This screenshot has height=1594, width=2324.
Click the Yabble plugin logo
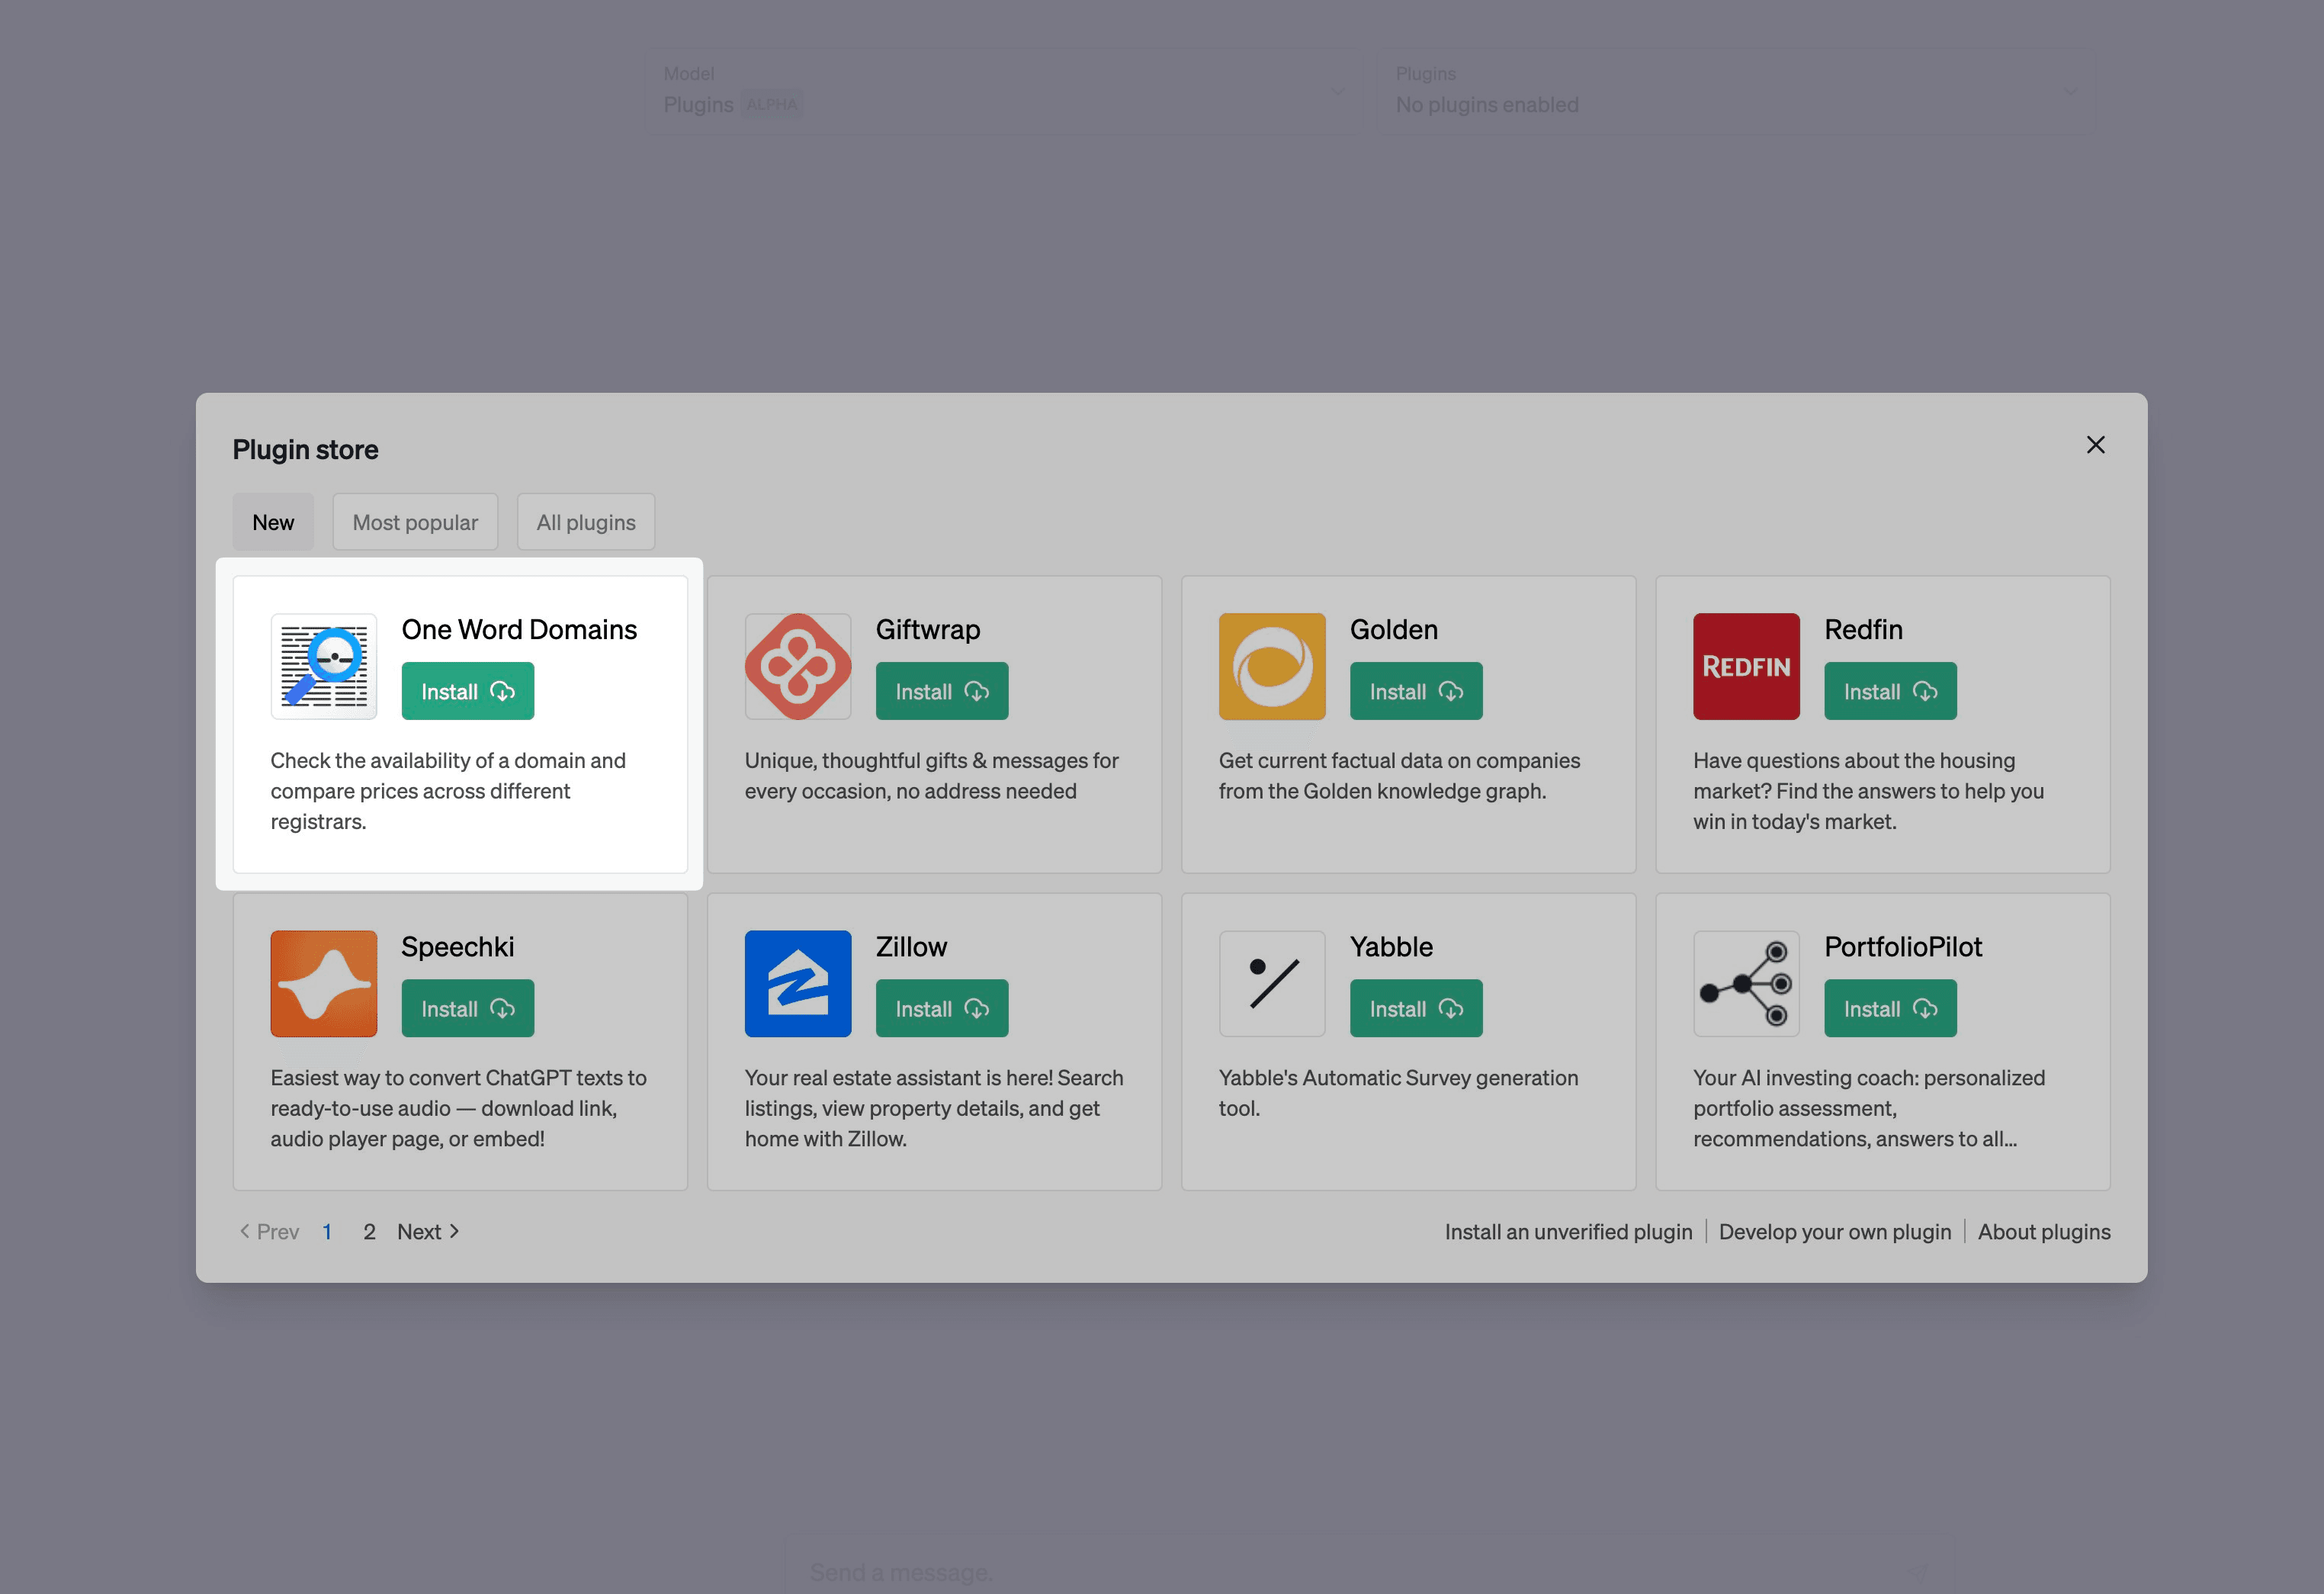1272,984
